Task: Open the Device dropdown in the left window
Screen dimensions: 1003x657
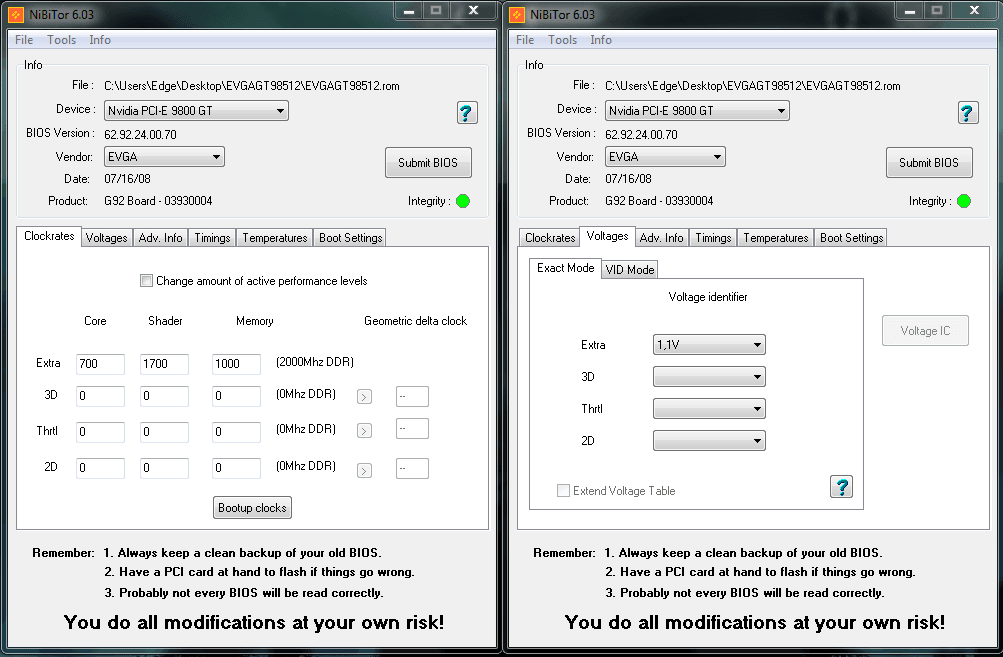Action: click(196, 111)
